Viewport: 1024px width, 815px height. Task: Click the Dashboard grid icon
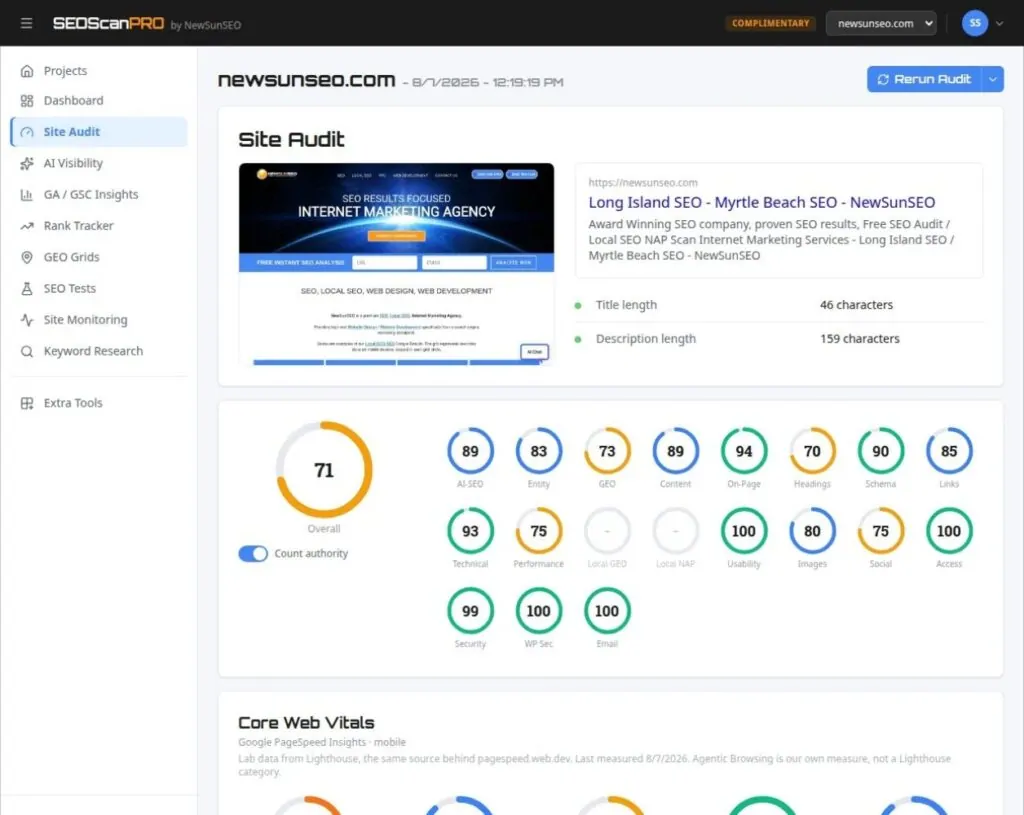[27, 101]
